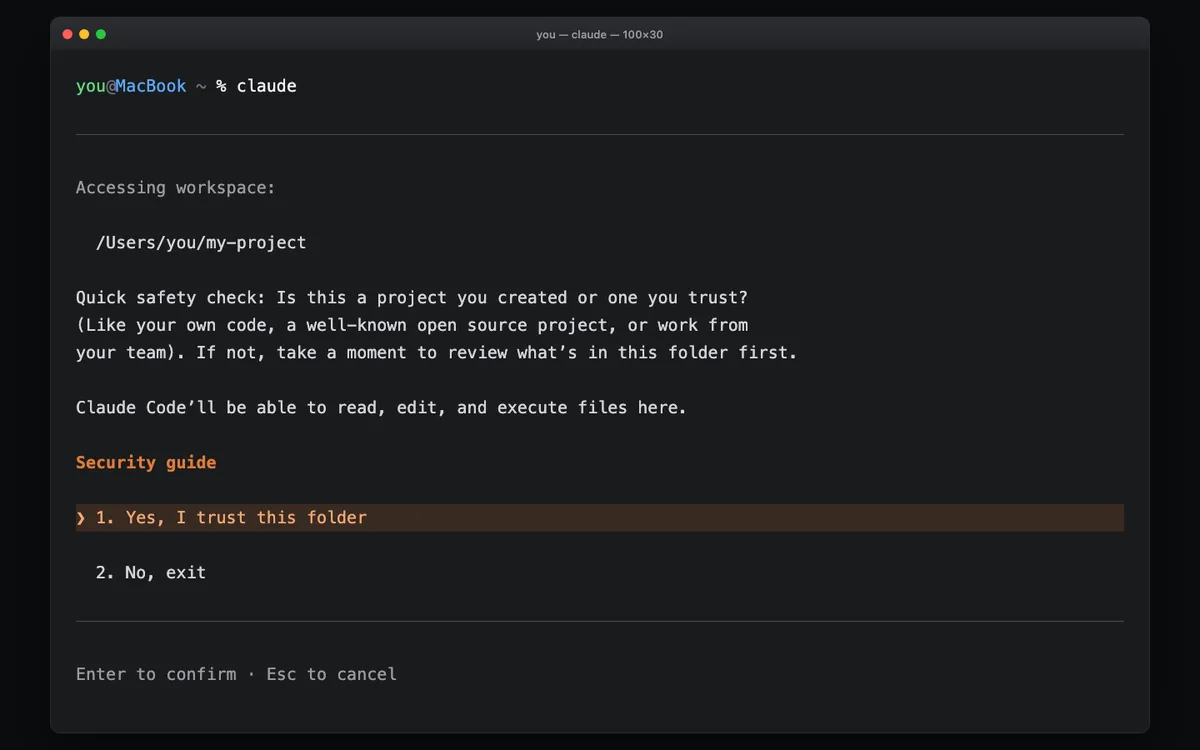
Task: Click the line starting '(Like your own code'
Action: pos(412,325)
